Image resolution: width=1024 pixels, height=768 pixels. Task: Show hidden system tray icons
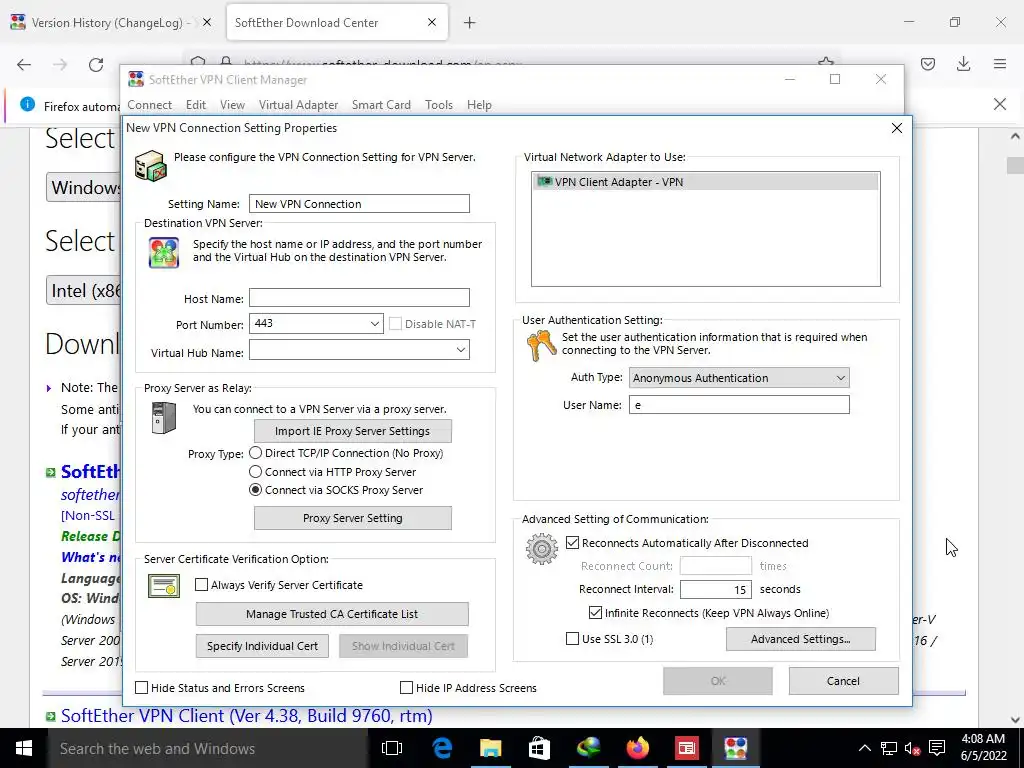[x=865, y=748]
